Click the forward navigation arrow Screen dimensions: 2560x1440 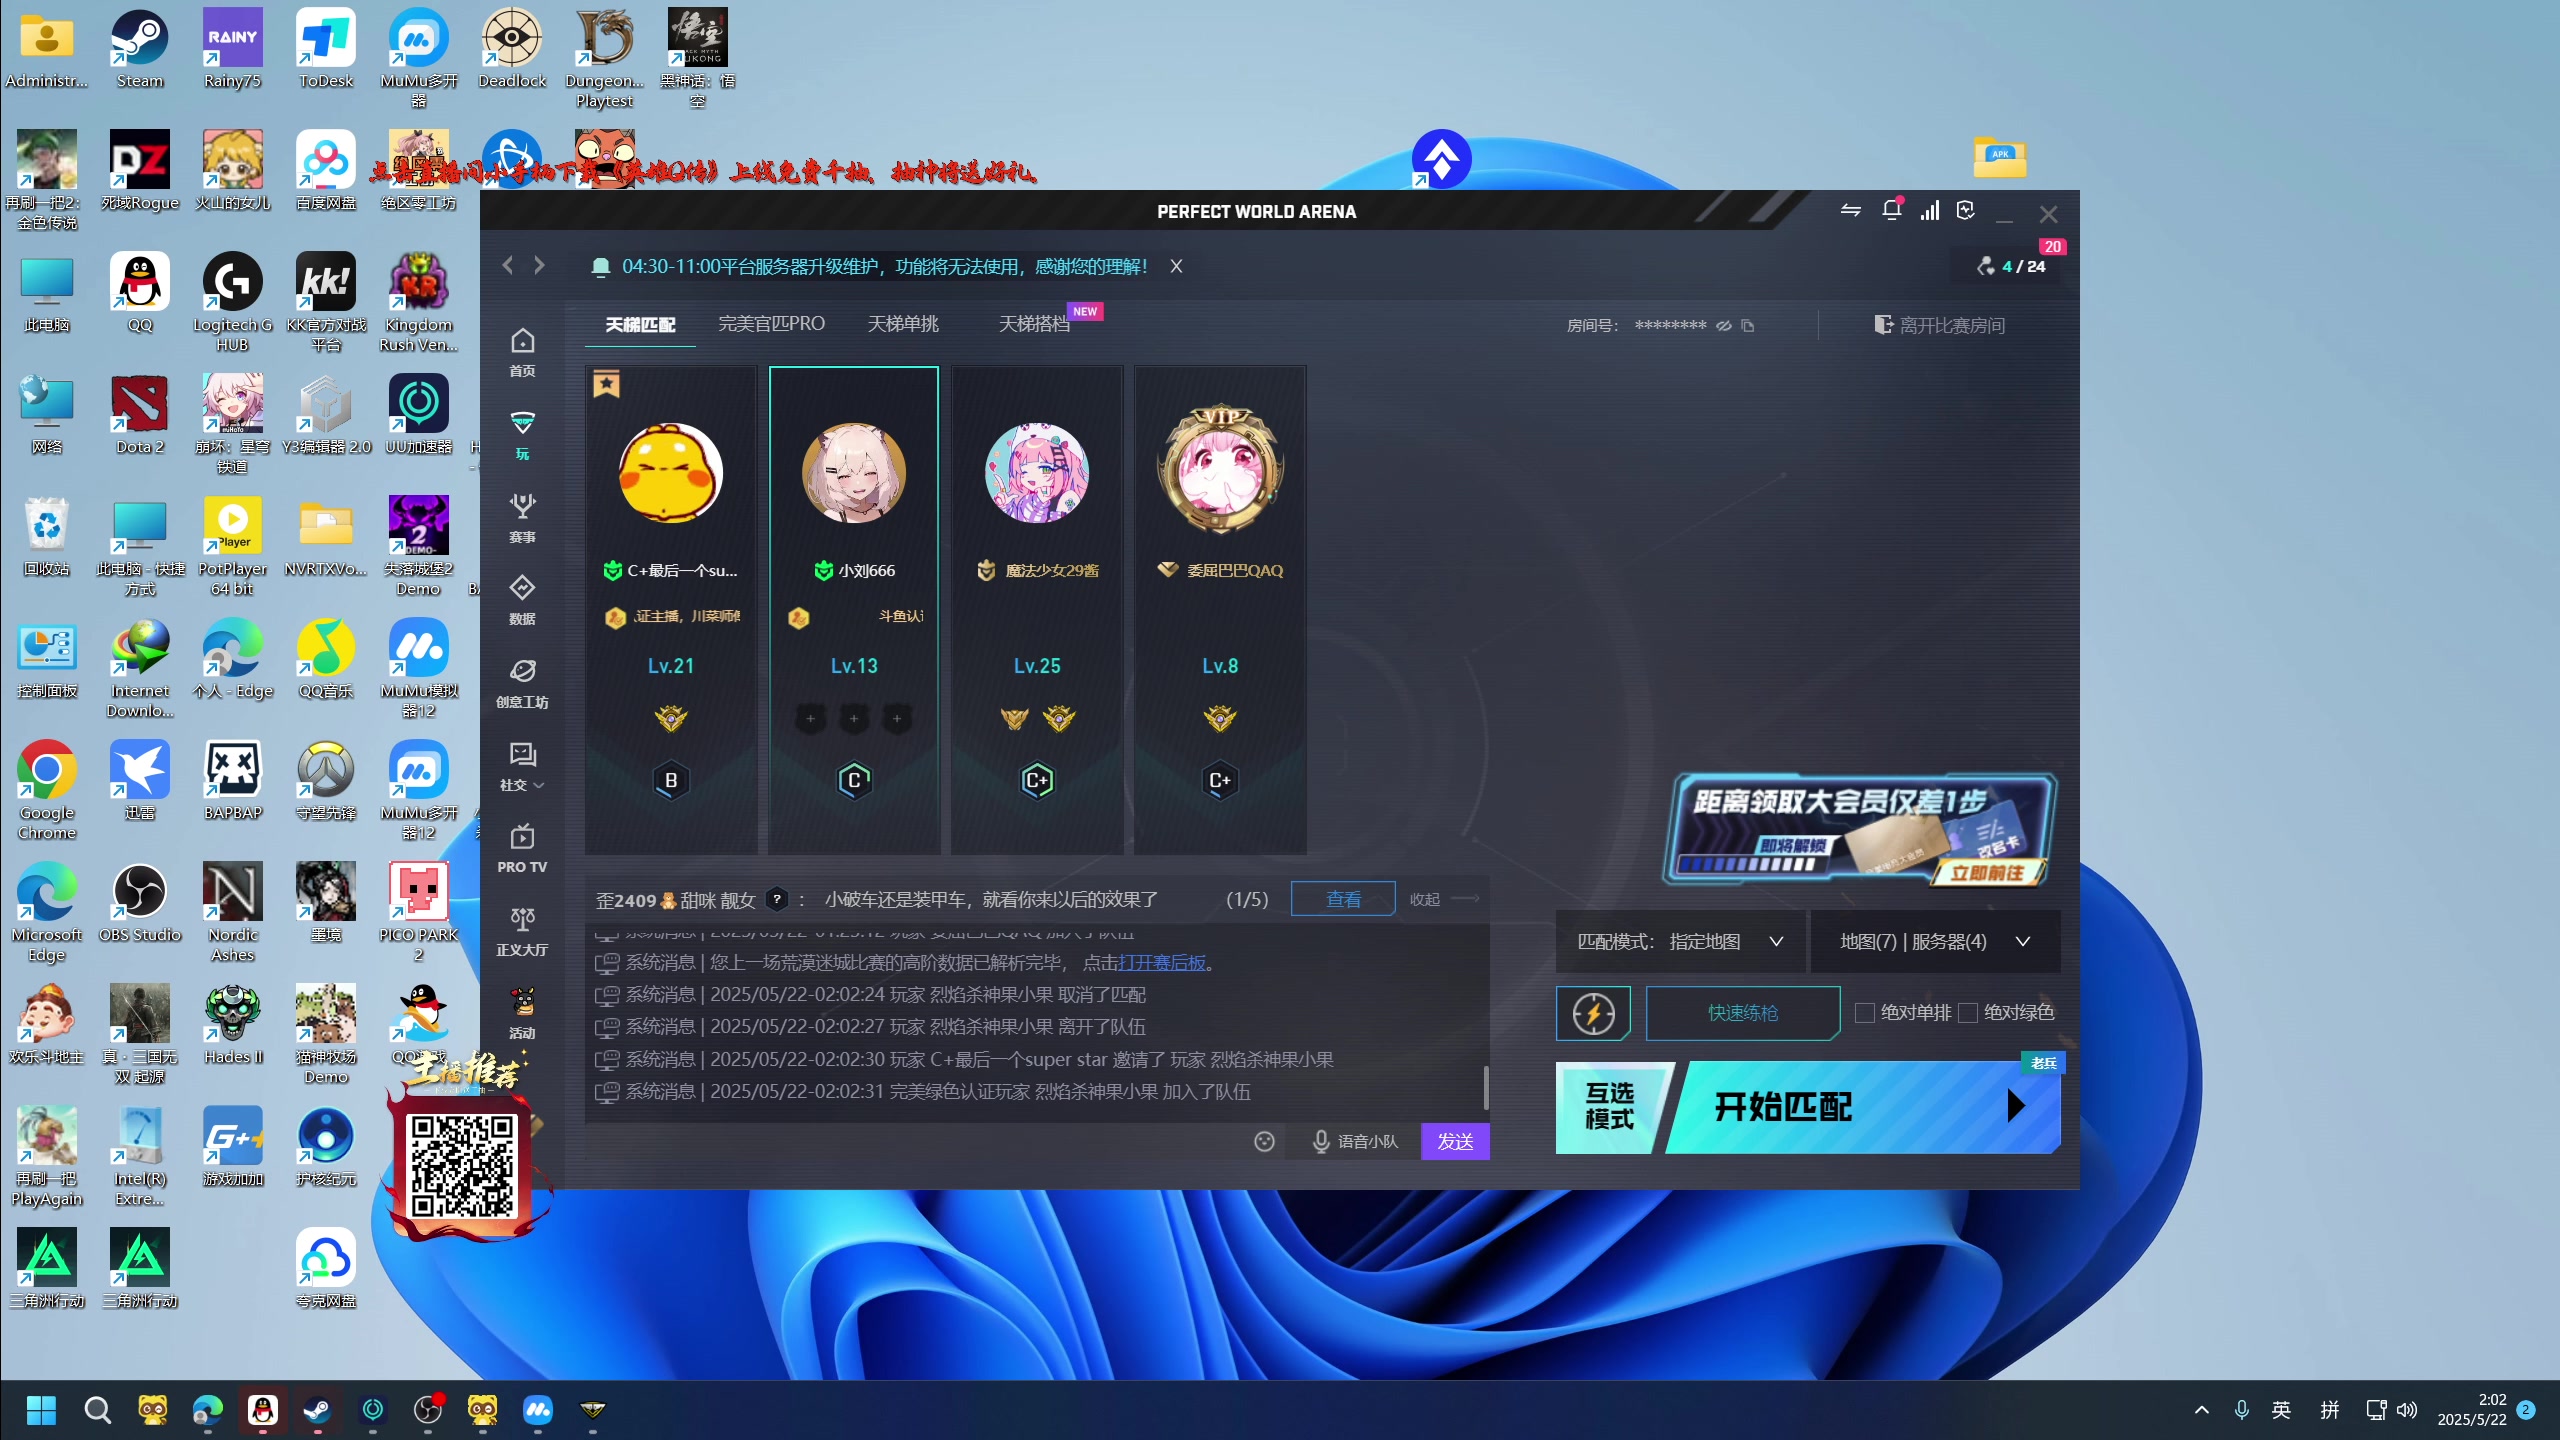tap(539, 265)
